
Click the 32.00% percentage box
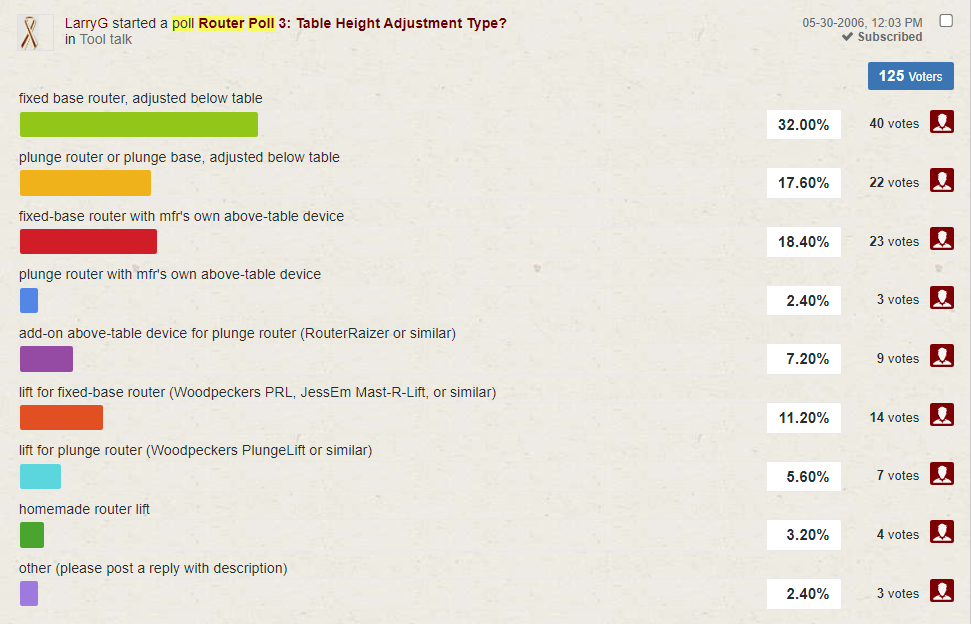pos(803,124)
